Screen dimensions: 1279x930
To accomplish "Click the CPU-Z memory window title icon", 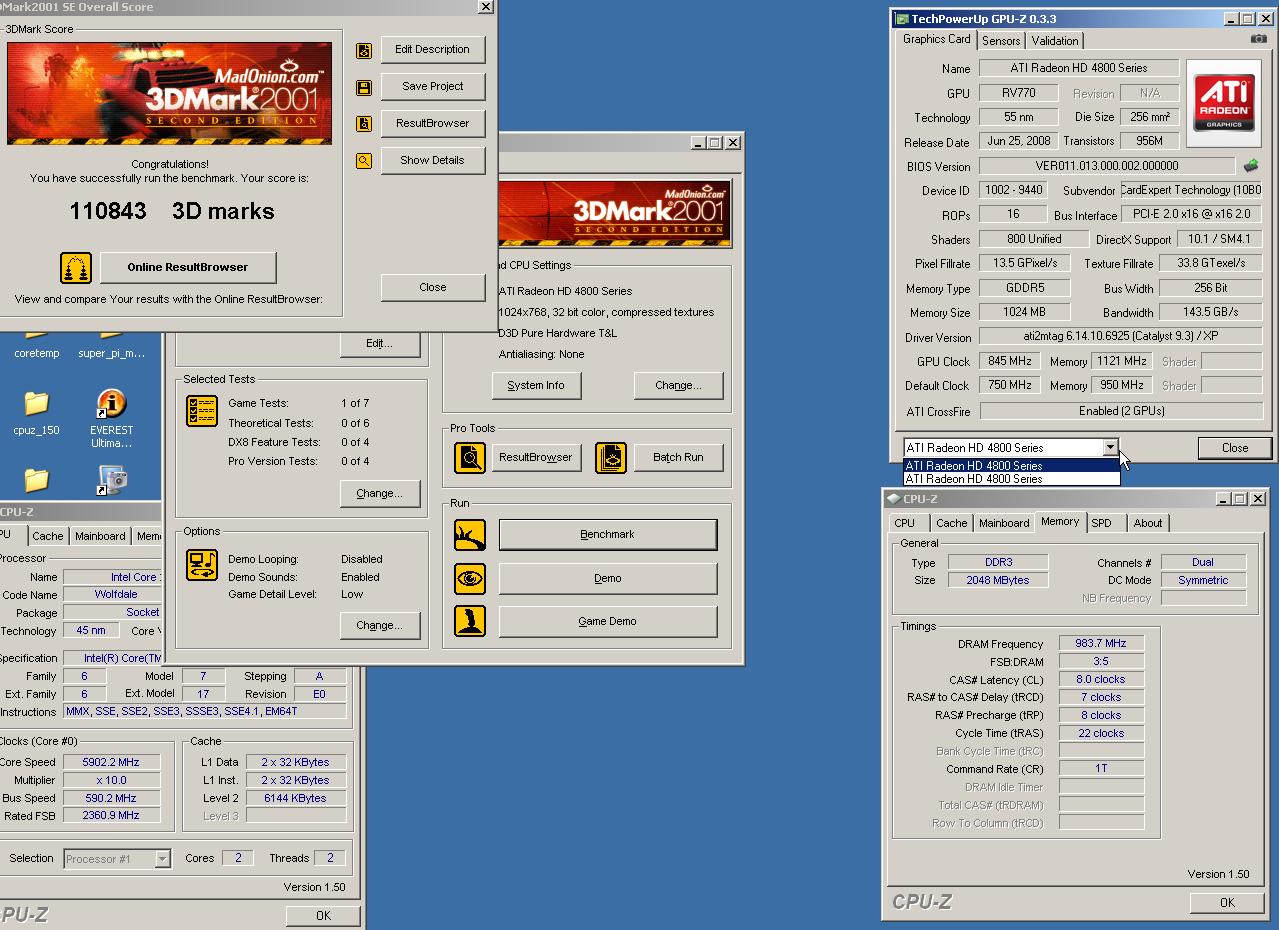I will point(892,499).
